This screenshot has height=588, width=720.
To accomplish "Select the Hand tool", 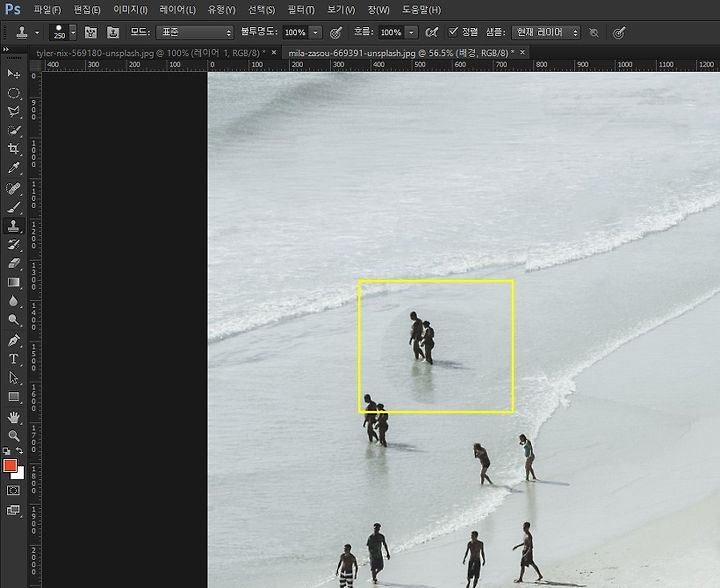I will [14, 417].
